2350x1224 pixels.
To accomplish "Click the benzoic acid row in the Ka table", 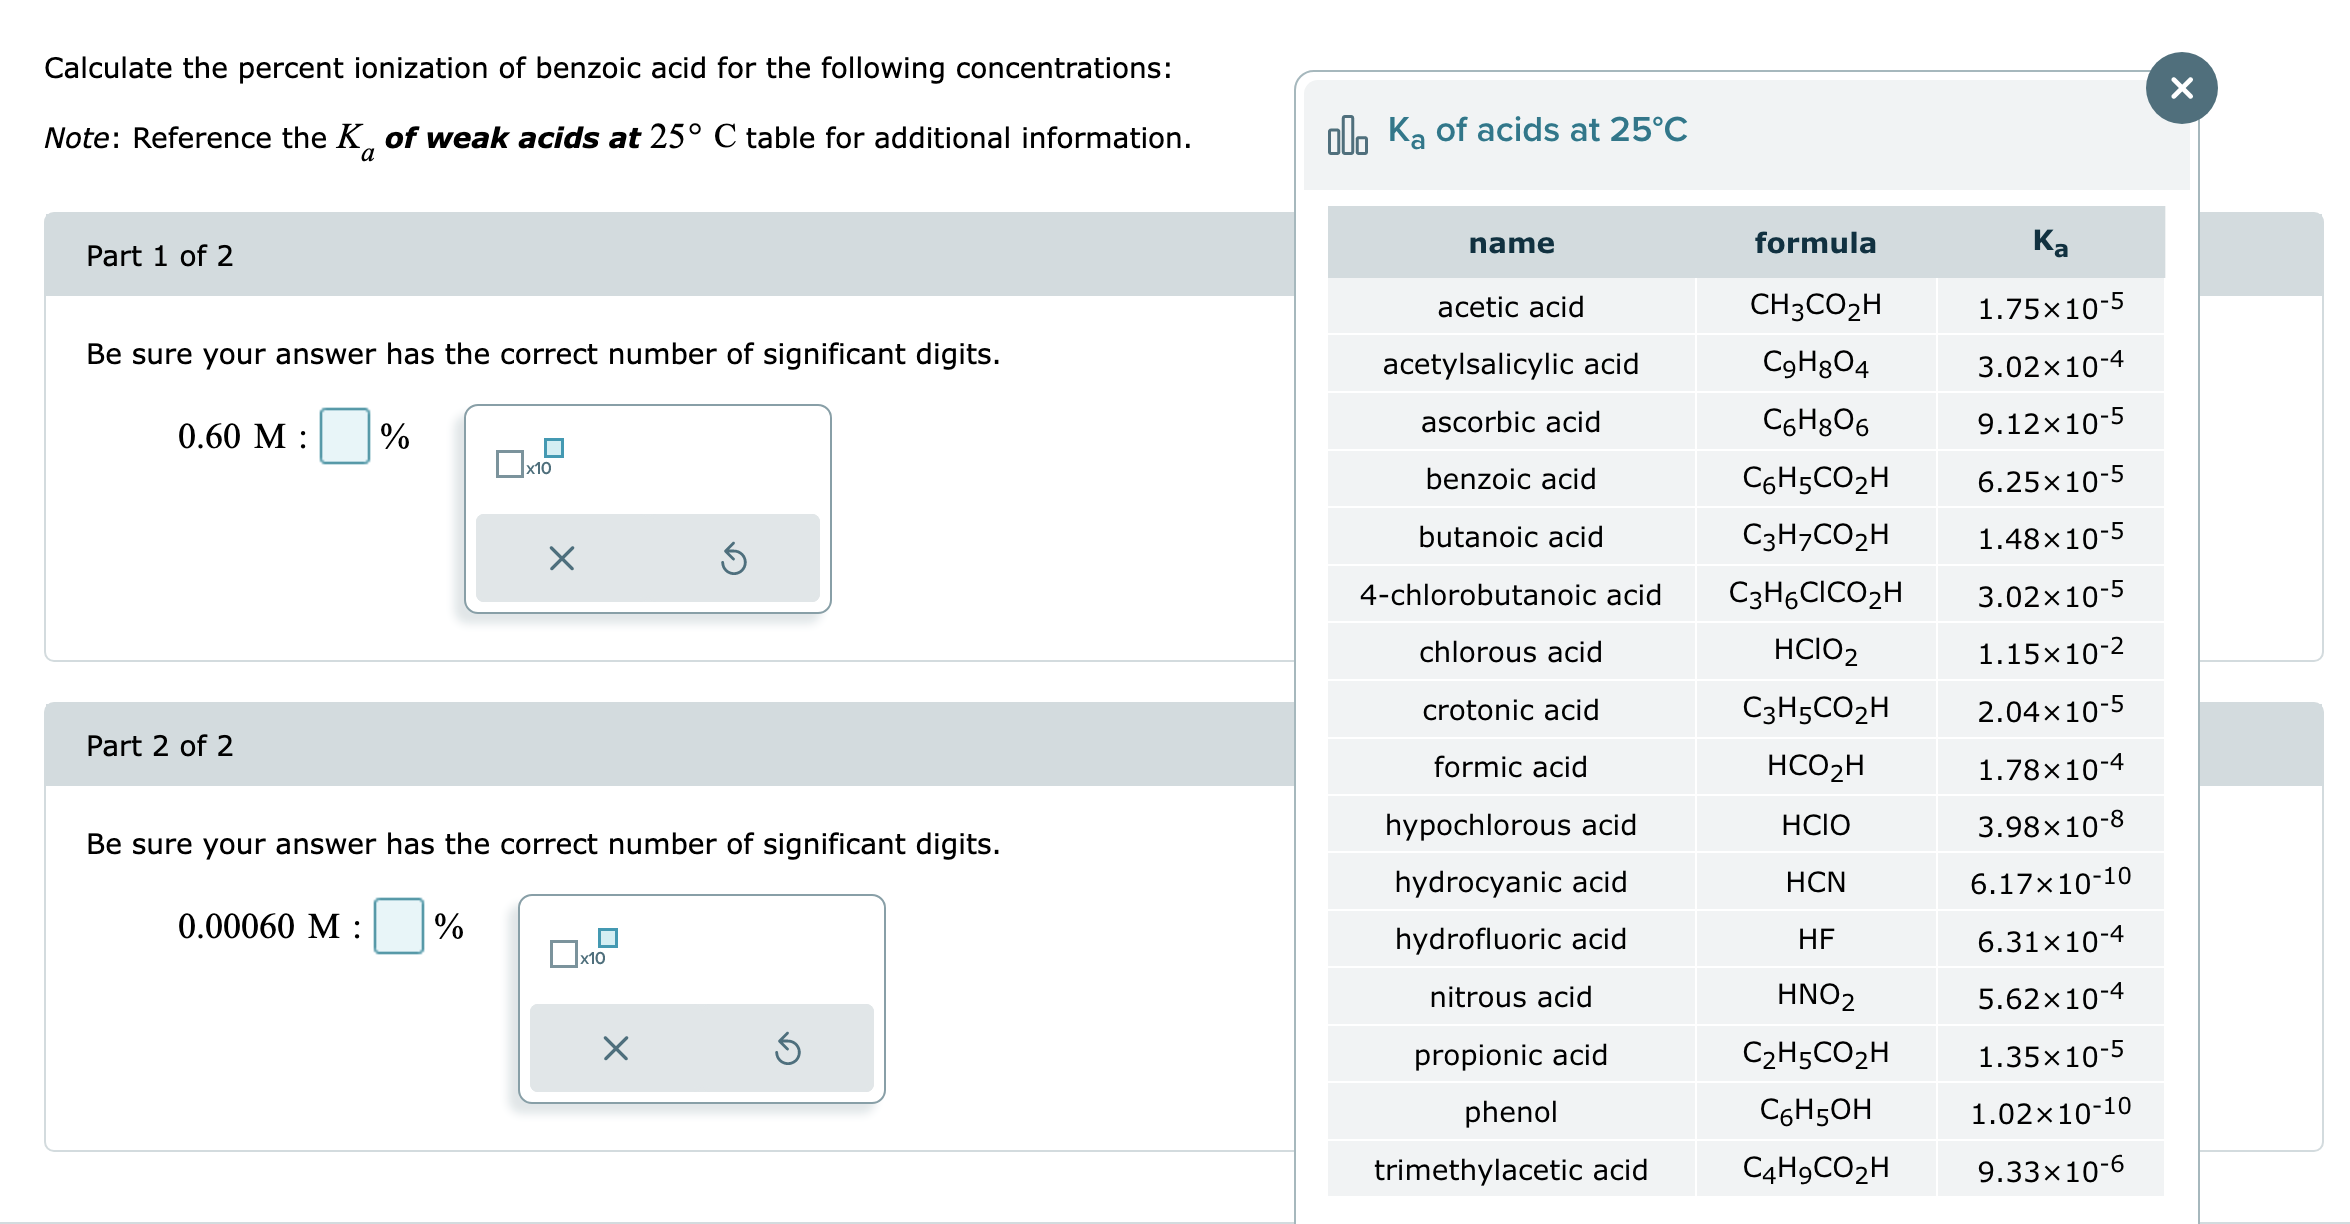I will tap(1510, 478).
